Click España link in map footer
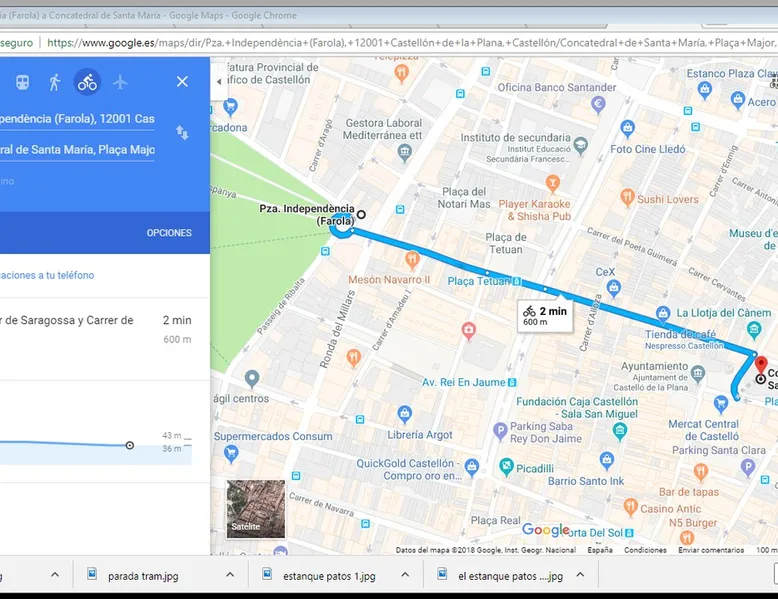778x599 pixels. click(600, 550)
